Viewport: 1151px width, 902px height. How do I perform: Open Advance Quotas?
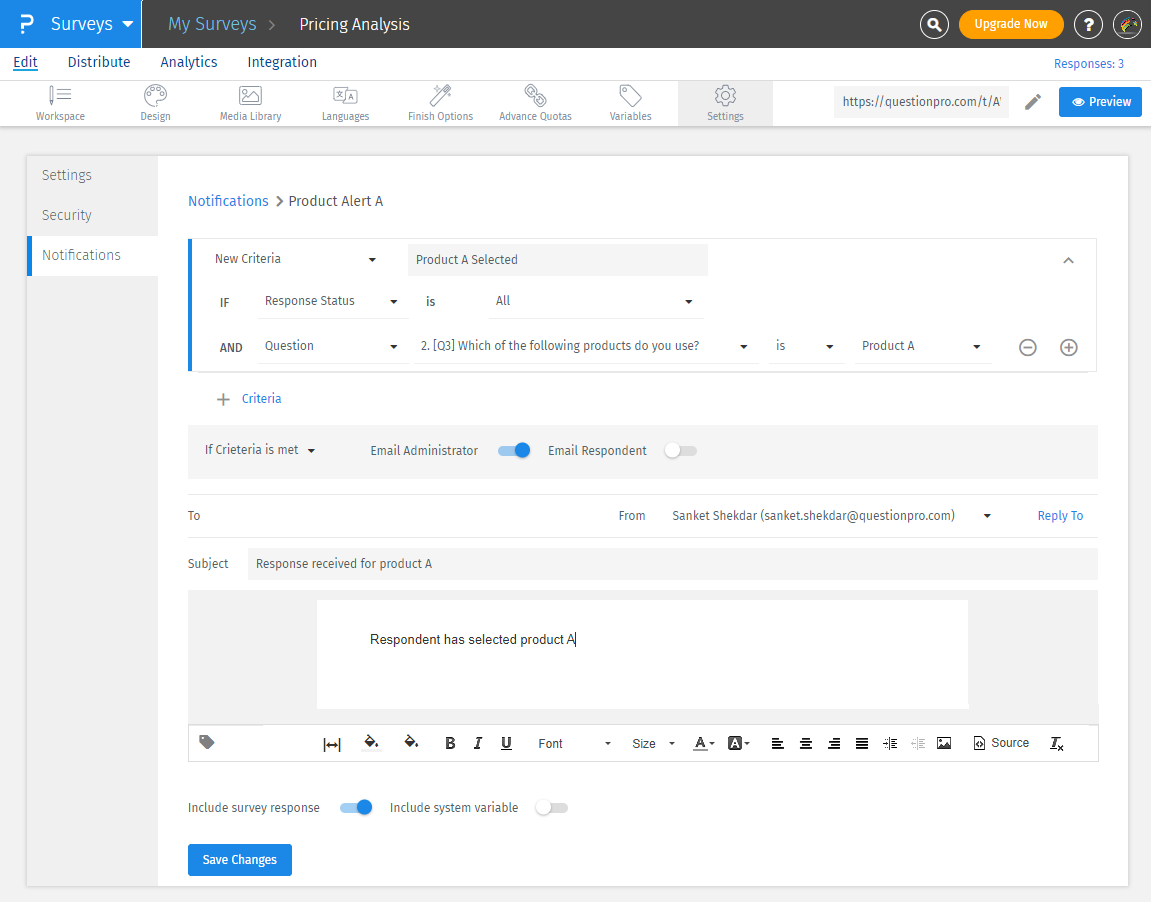tap(535, 102)
